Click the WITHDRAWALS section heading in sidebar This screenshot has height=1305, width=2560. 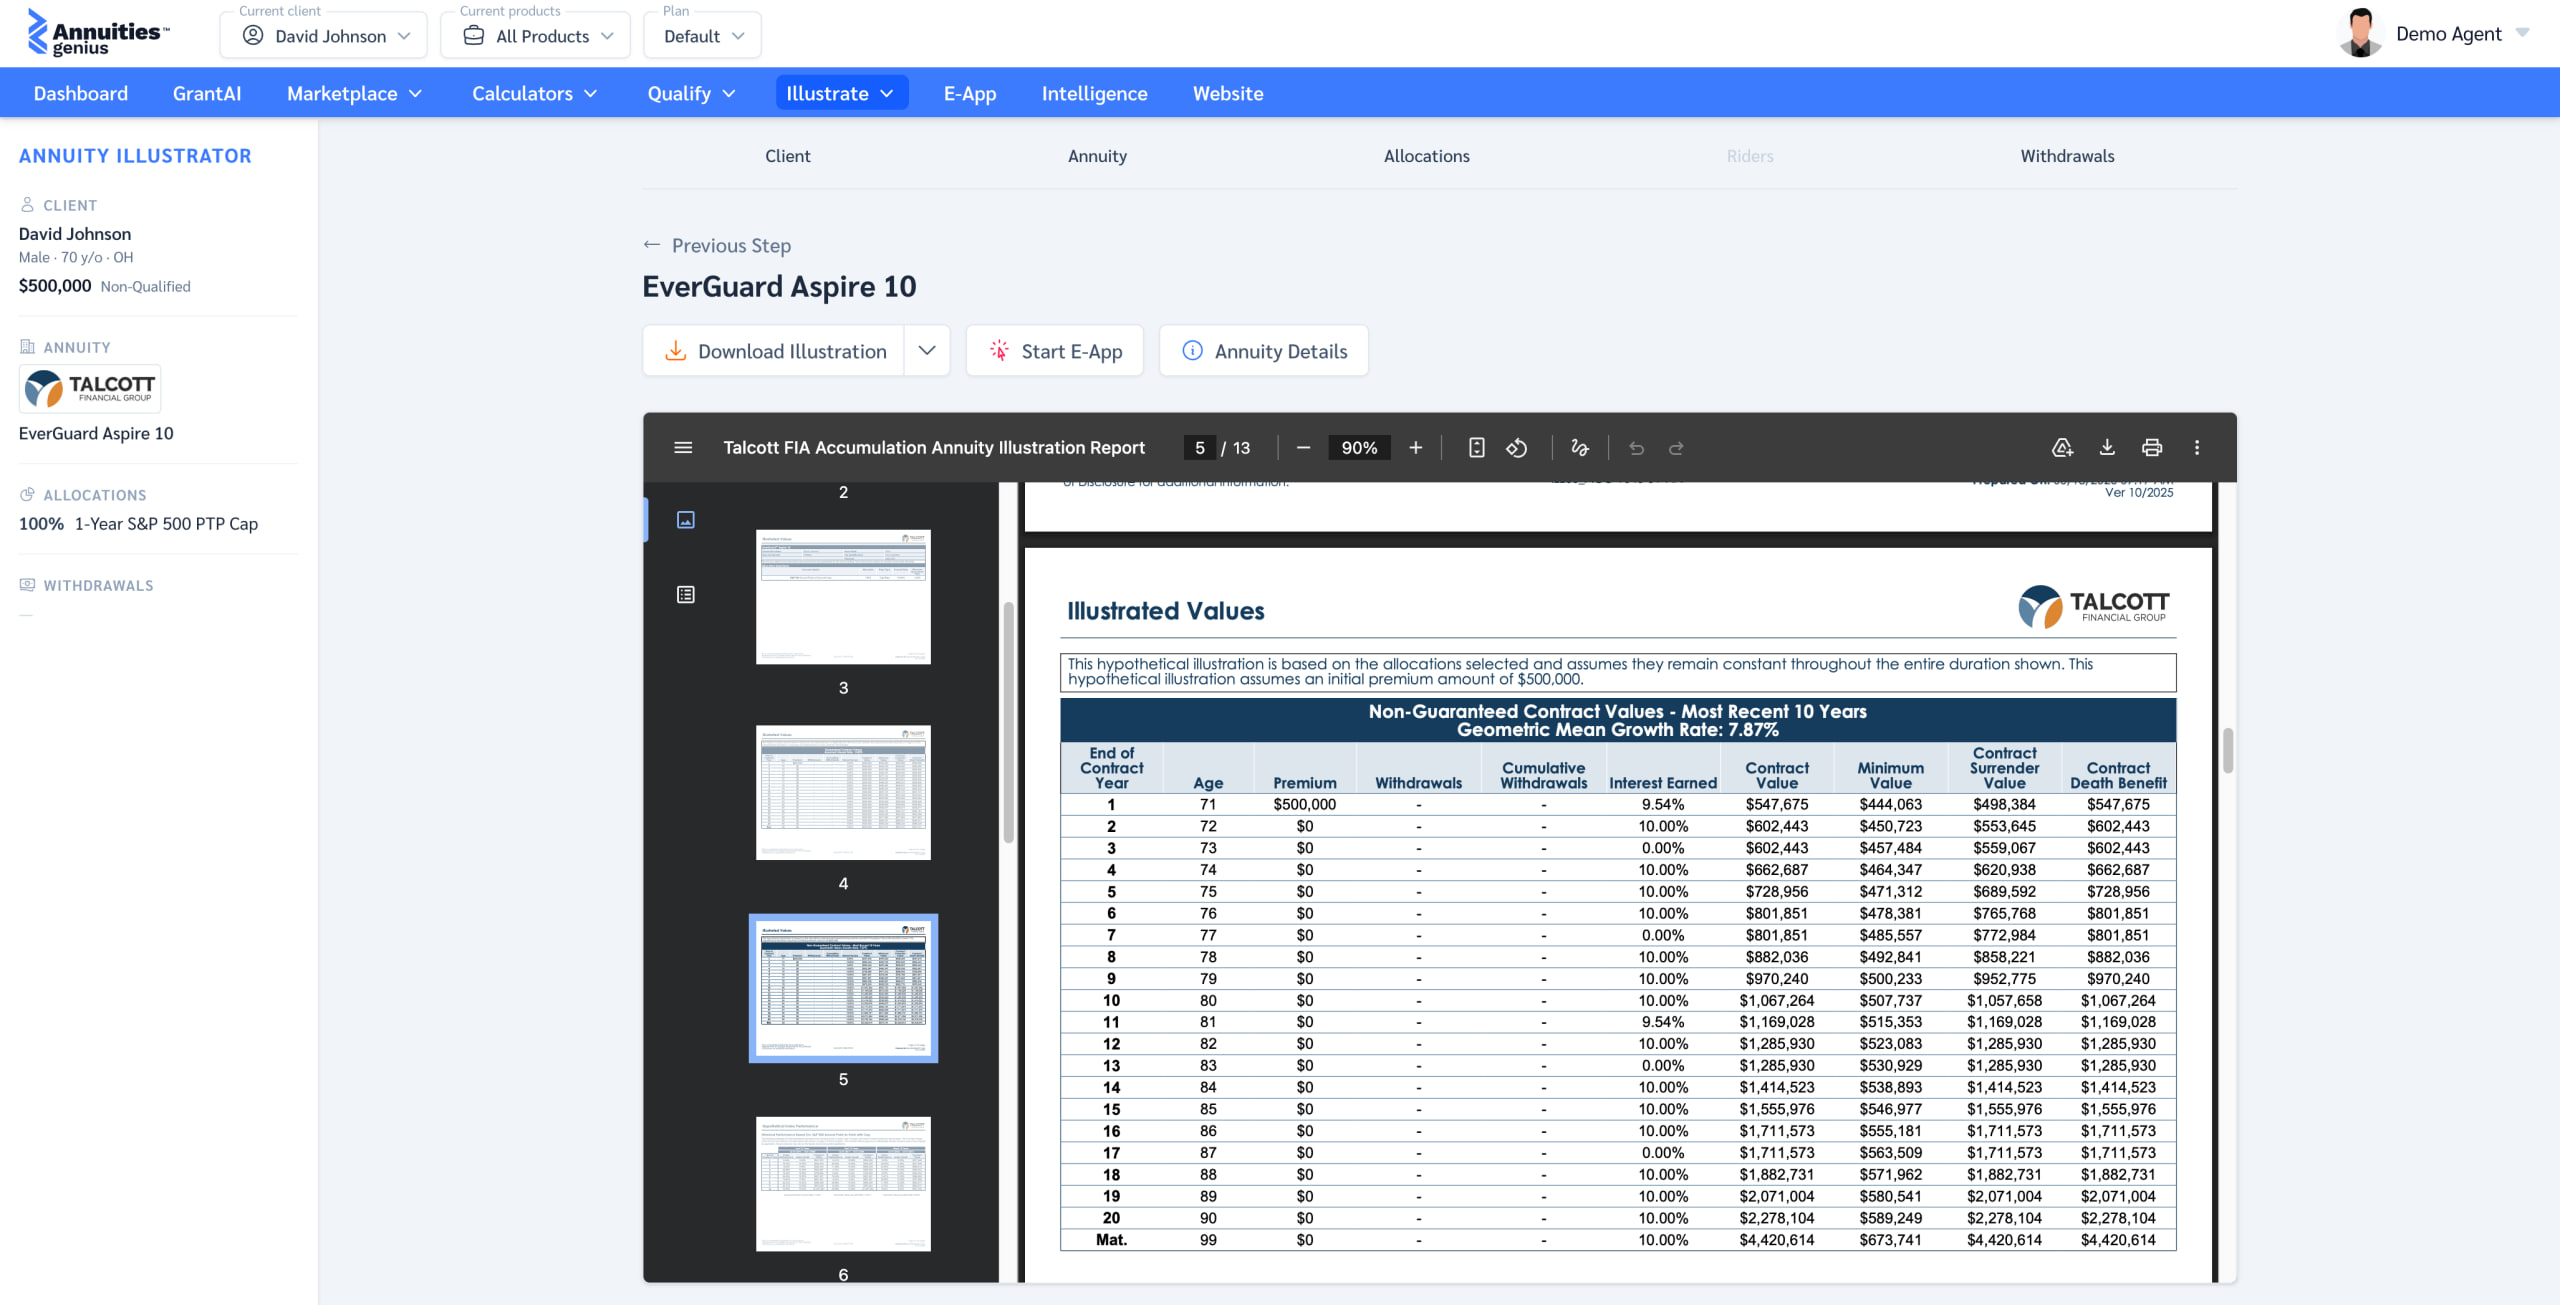pyautogui.click(x=98, y=585)
